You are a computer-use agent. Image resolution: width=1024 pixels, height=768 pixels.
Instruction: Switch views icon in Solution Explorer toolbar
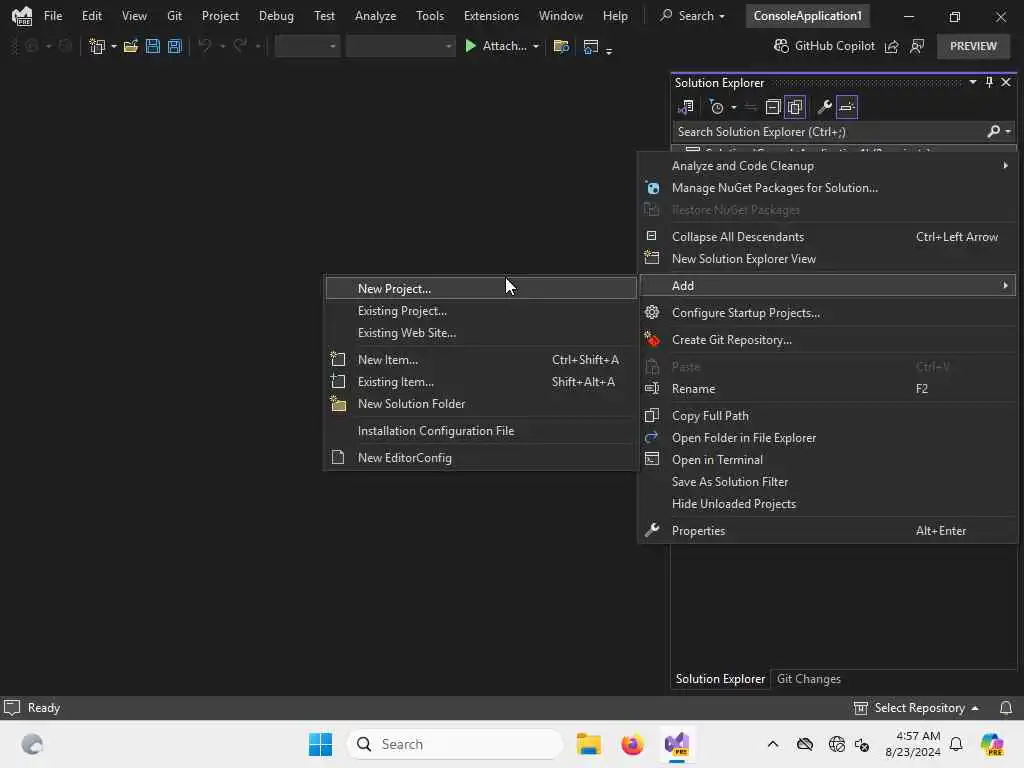tap(686, 107)
